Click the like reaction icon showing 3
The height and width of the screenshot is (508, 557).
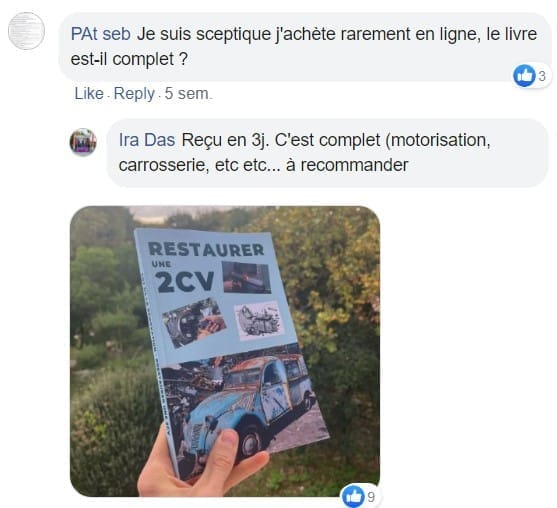click(x=524, y=76)
